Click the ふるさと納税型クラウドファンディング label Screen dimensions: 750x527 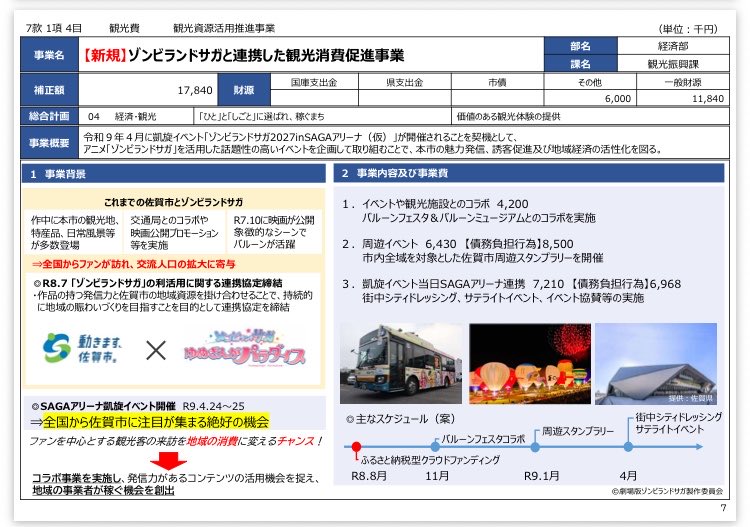[x=430, y=460]
